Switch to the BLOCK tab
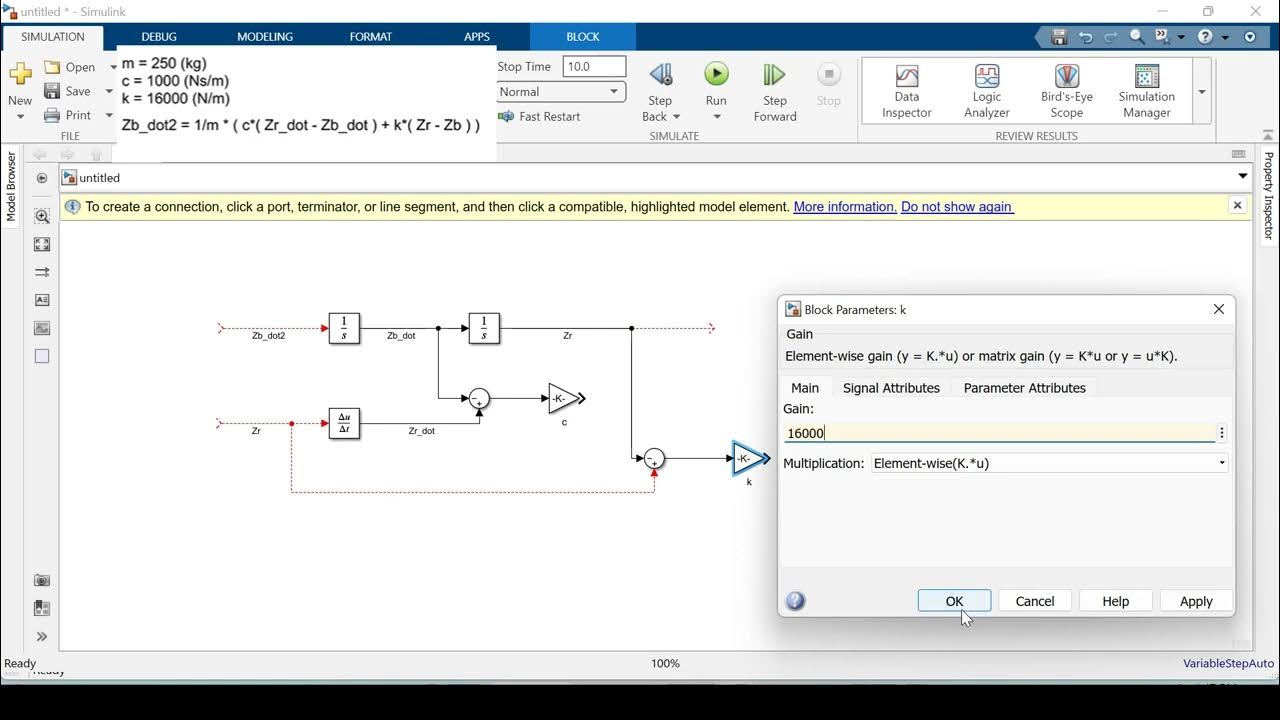 [583, 36]
